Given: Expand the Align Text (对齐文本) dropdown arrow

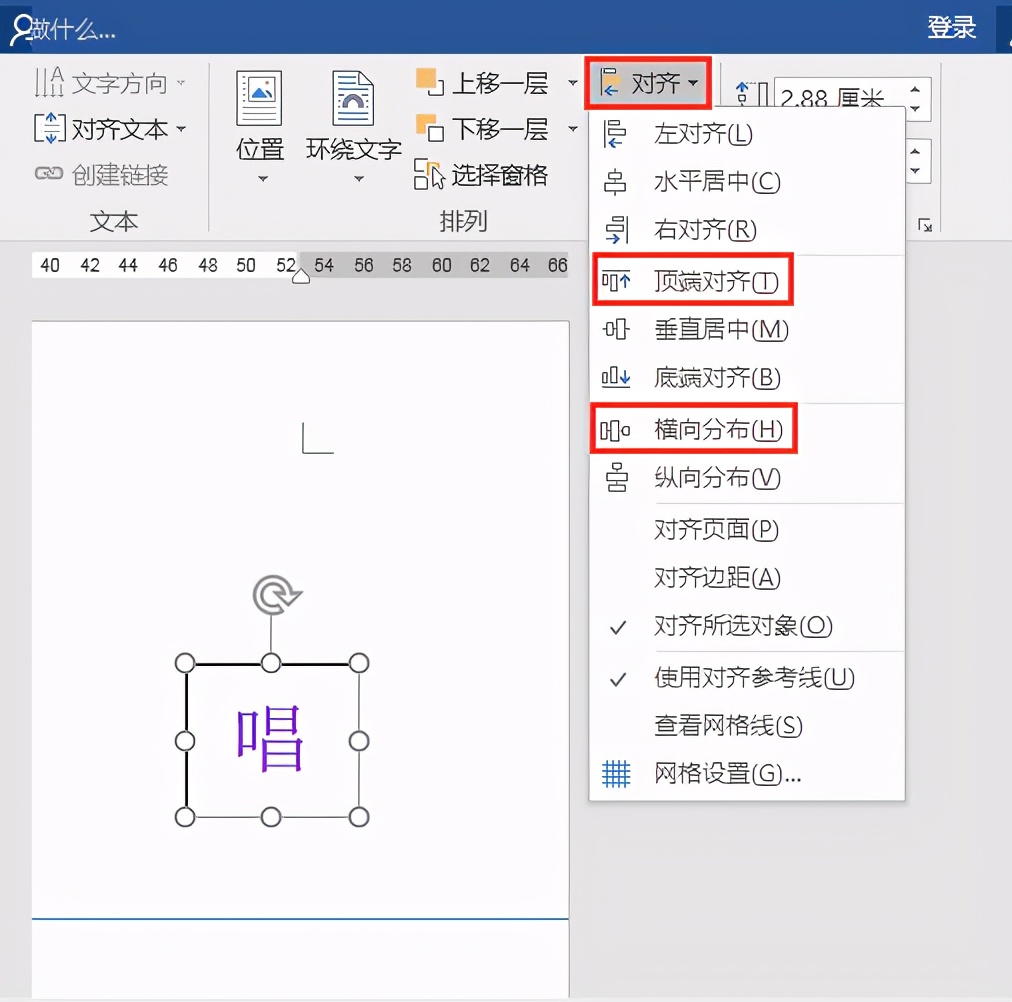Looking at the screenshot, I should pos(181,129).
